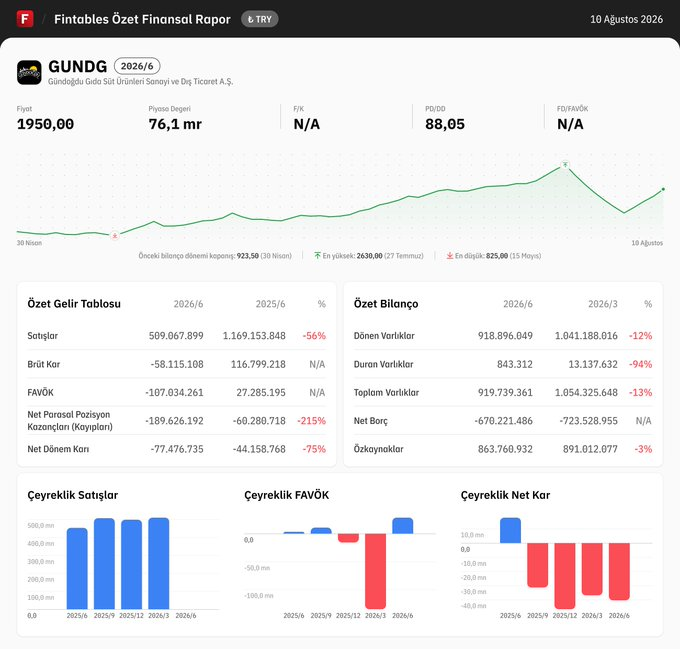Click the Özkaynaklar -3% change
The image size is (680, 649).
tap(643, 449)
